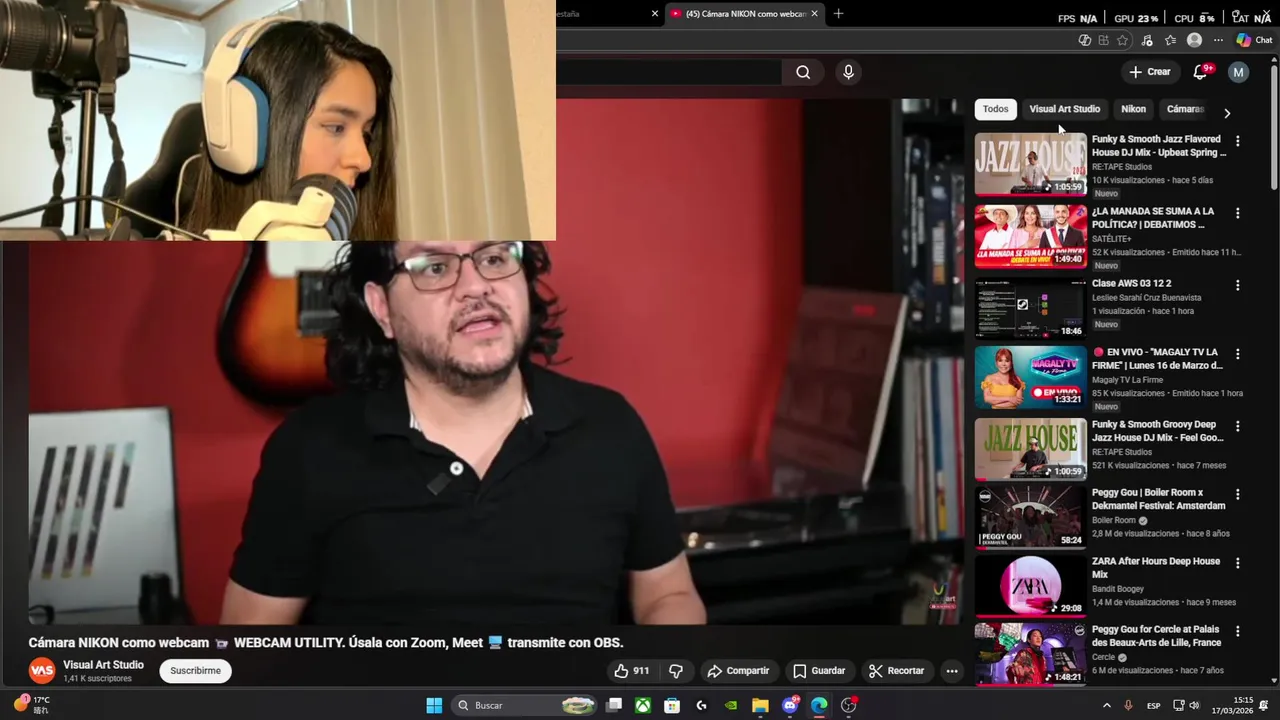Open options for ZARA After Hours Deep House
The image size is (1280, 720).
[1237, 563]
